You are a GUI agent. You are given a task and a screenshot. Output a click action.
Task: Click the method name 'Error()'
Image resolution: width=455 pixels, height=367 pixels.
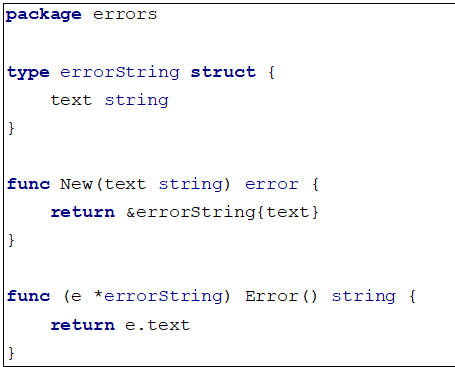pyautogui.click(x=281, y=296)
